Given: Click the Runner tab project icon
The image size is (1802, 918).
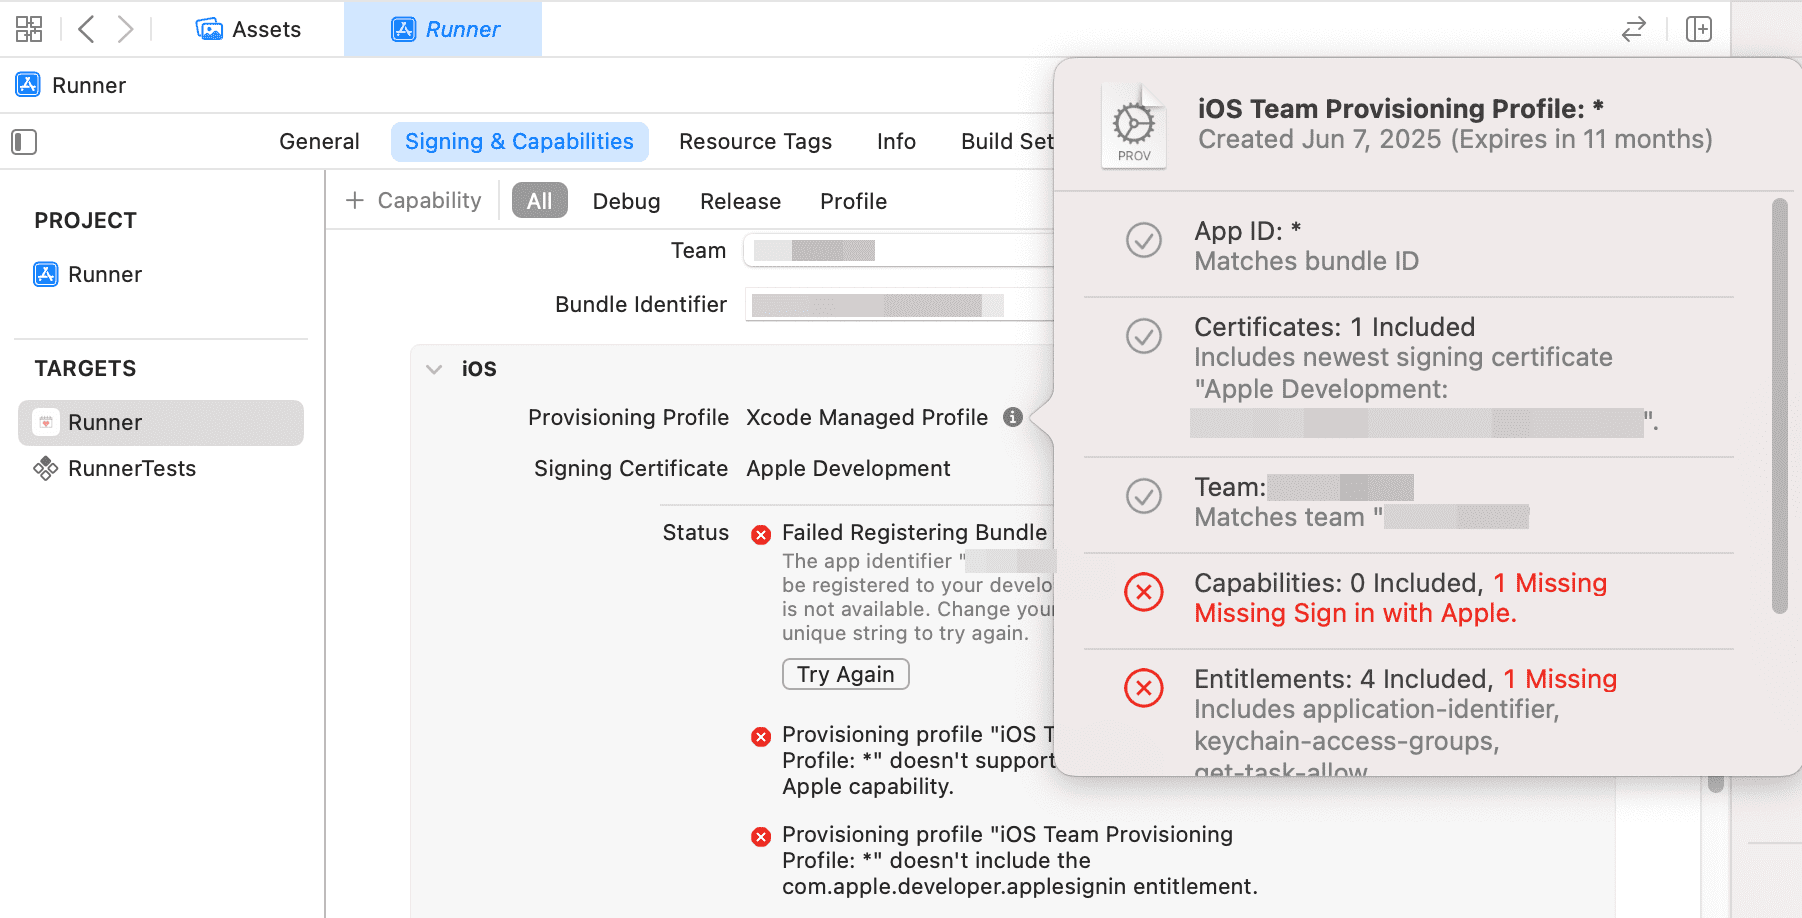Looking at the screenshot, I should tap(403, 29).
